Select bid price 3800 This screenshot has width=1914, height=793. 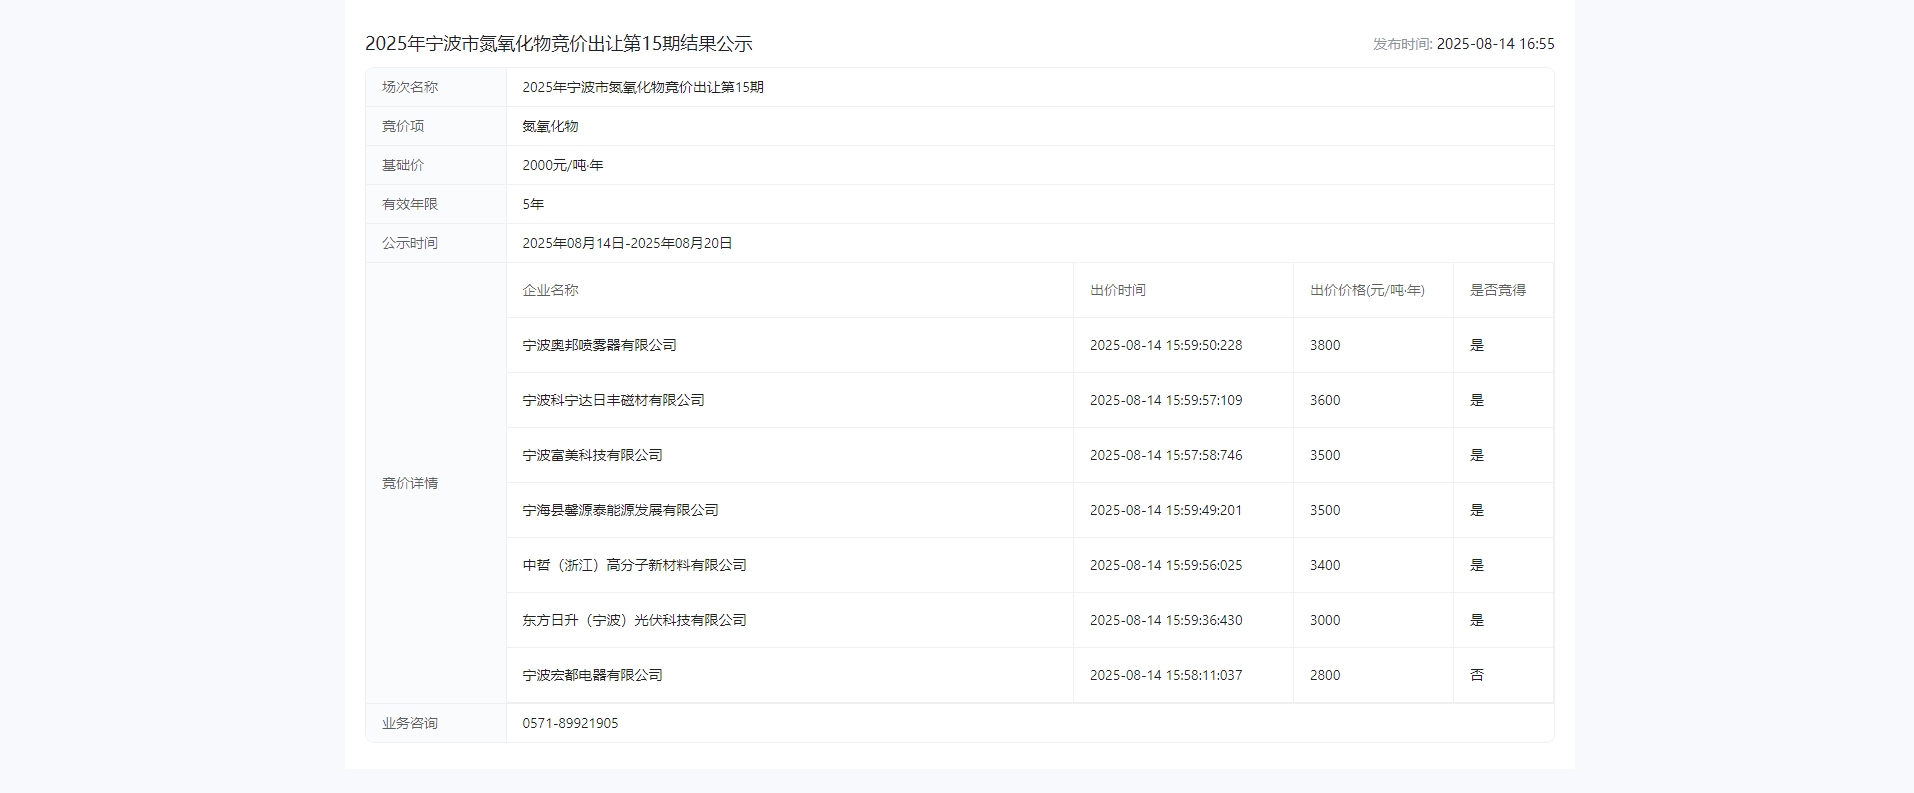1325,345
